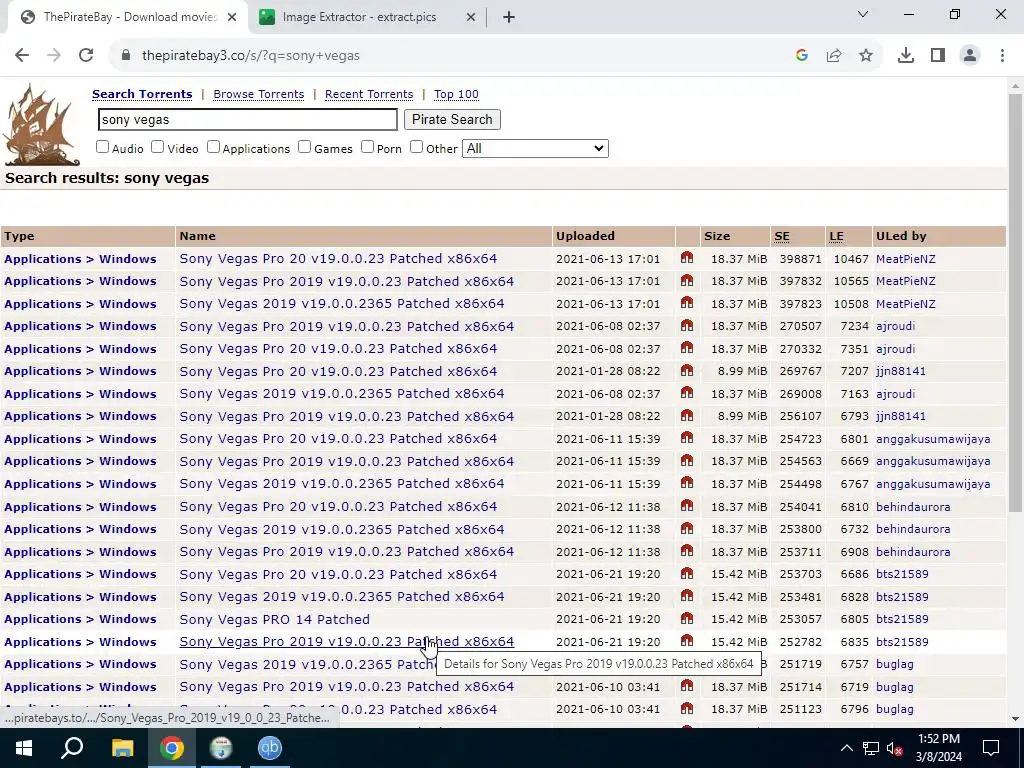Check the Applications filter checkbox
1024x768 pixels.
tap(214, 147)
